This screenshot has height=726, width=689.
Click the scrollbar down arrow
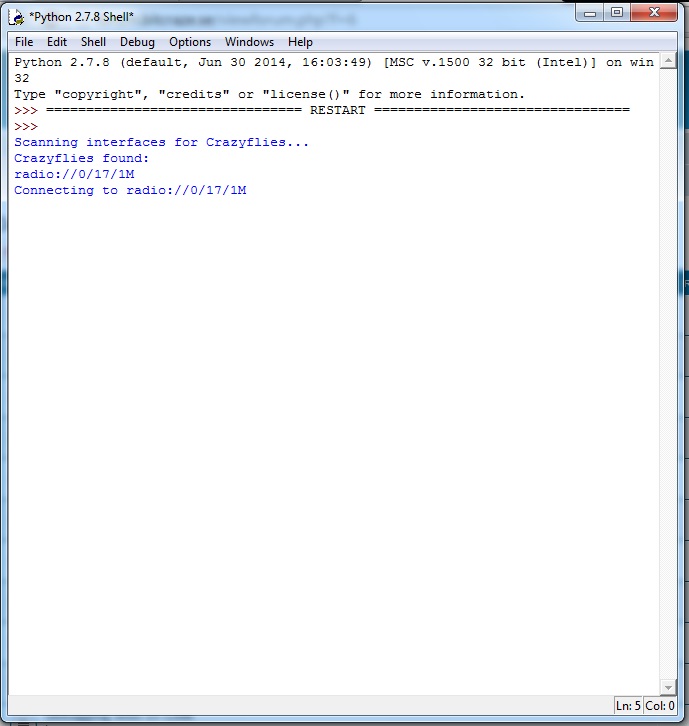pyautogui.click(x=668, y=687)
